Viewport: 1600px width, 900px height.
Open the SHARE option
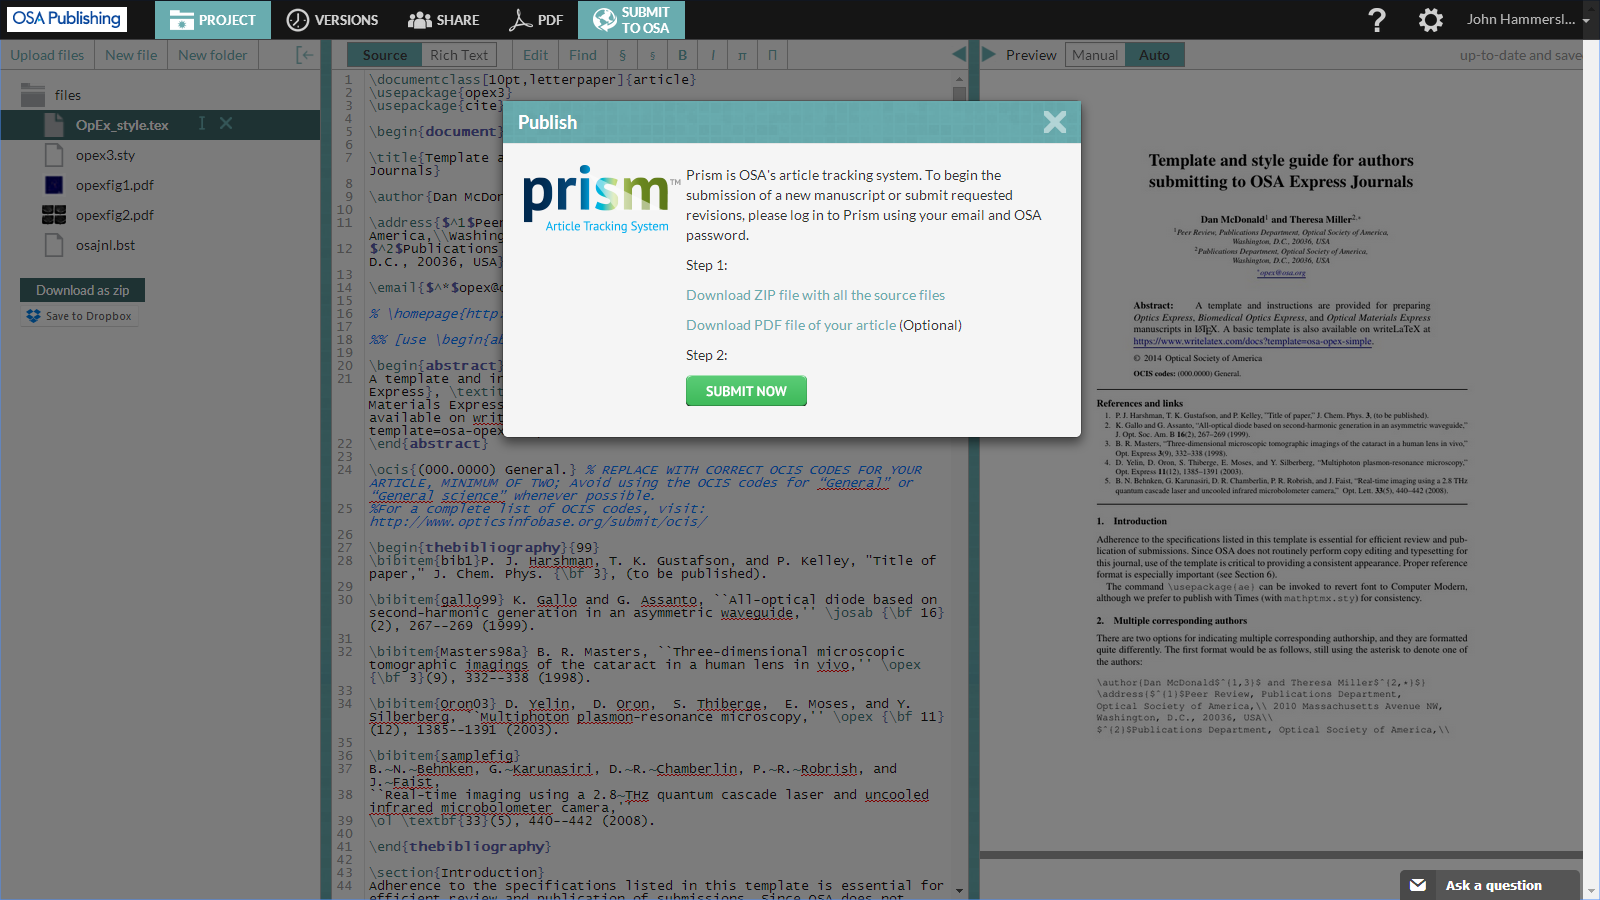(444, 20)
